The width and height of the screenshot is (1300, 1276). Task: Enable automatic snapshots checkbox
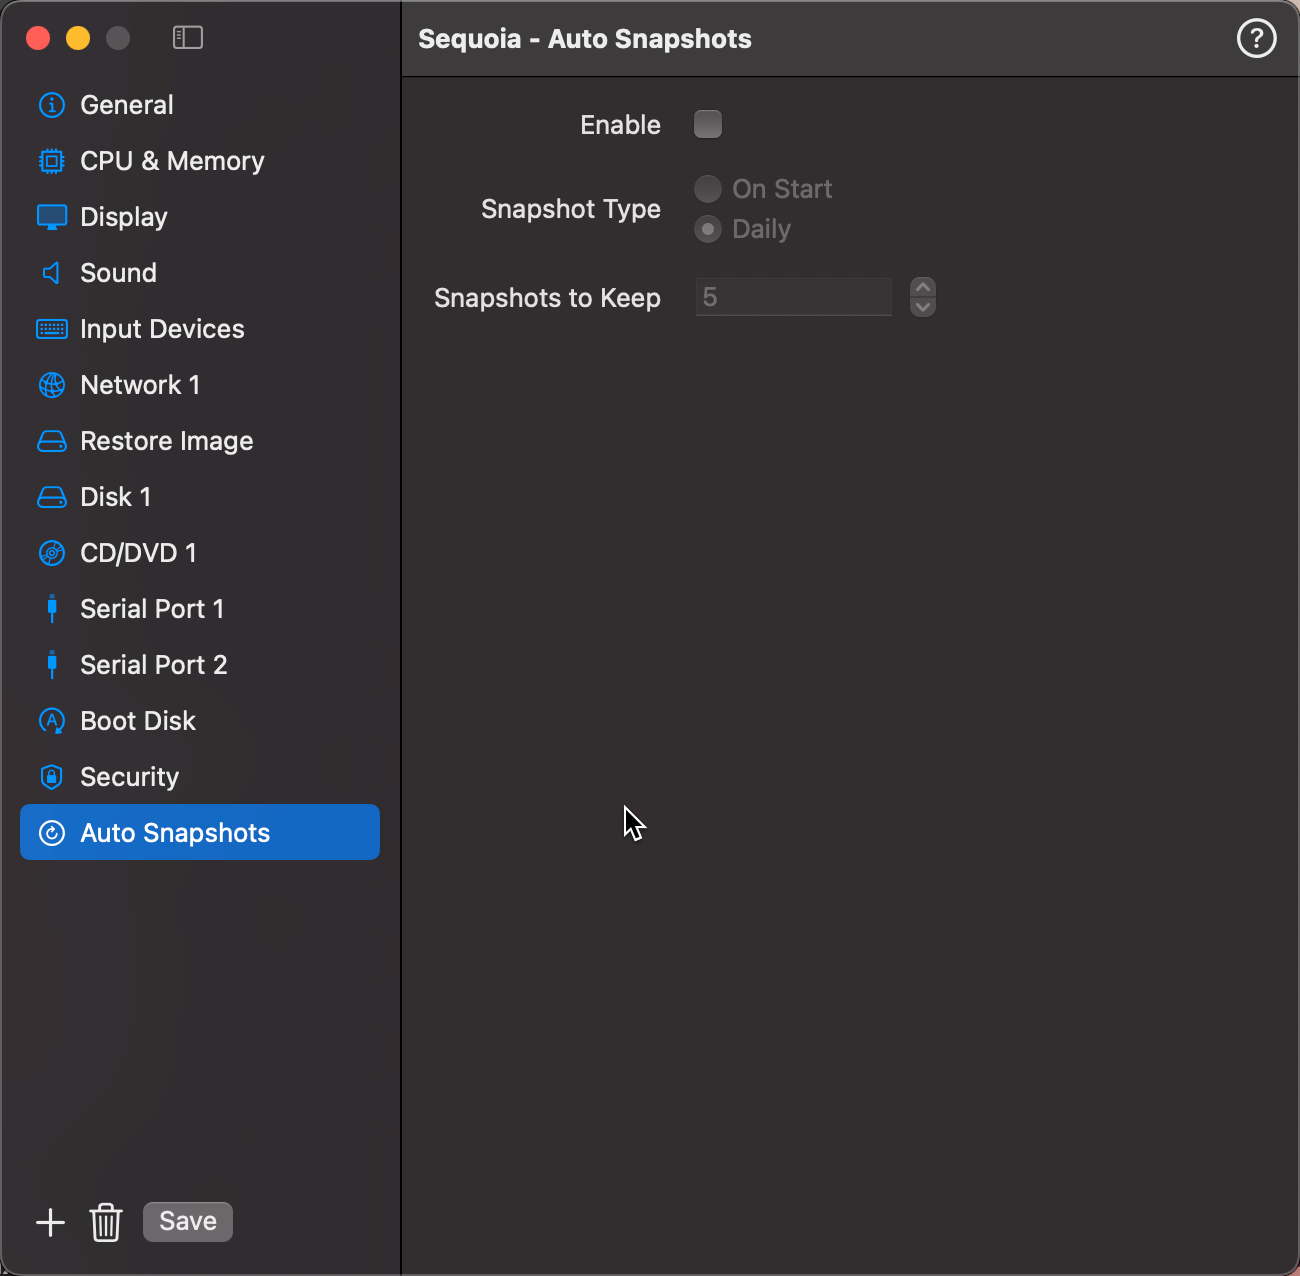pyautogui.click(x=708, y=124)
